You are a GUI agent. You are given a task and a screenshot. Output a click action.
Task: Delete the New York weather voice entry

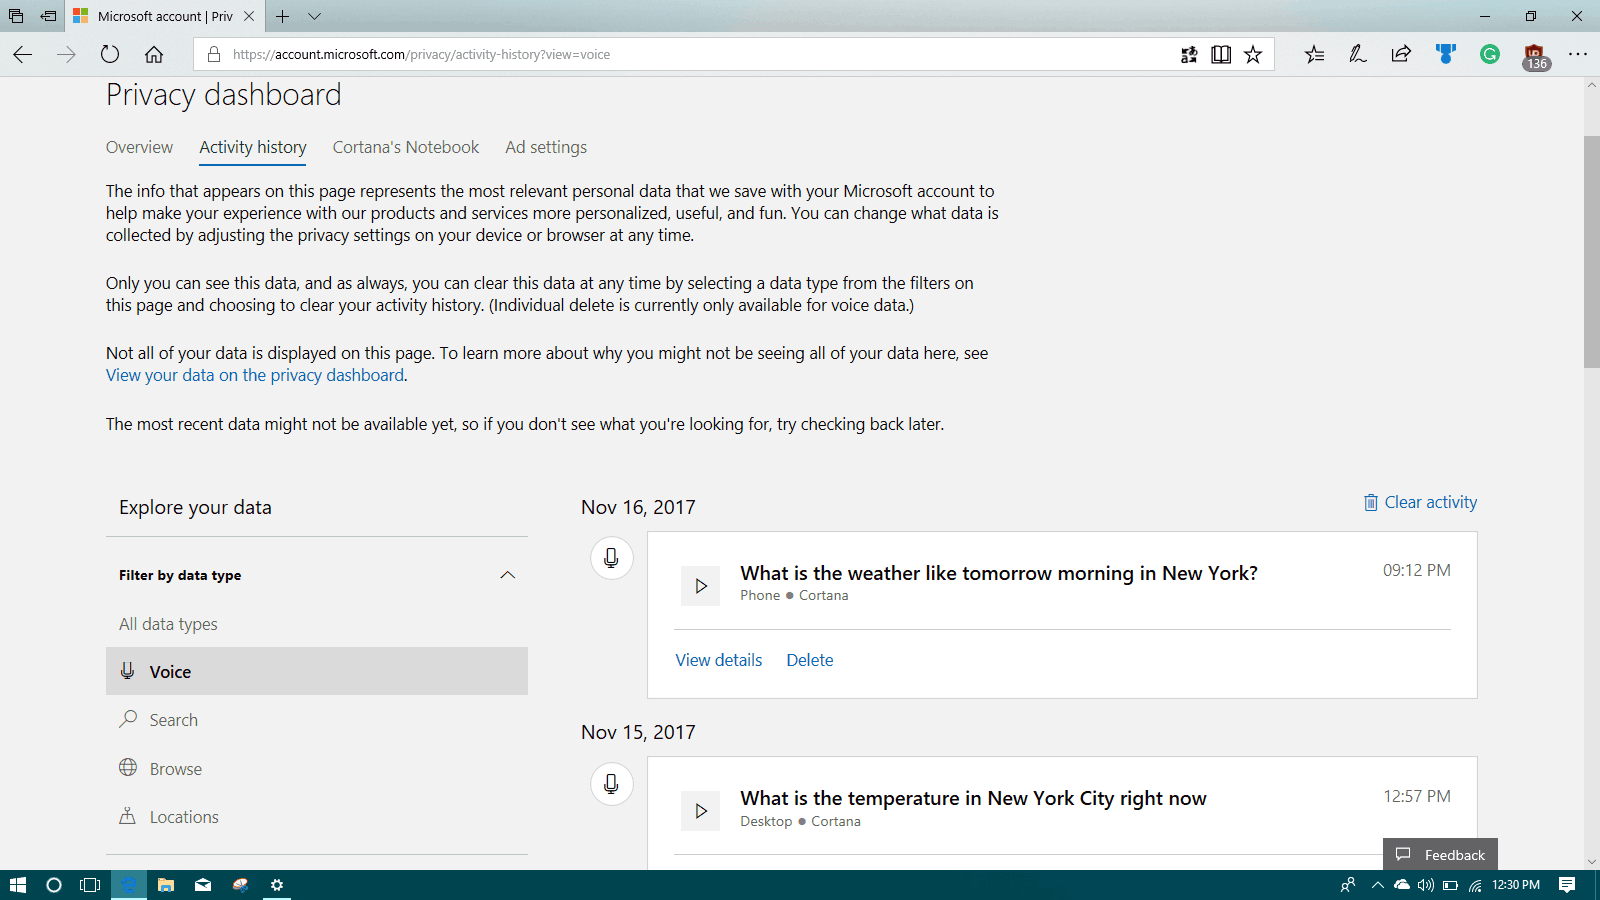click(x=810, y=660)
